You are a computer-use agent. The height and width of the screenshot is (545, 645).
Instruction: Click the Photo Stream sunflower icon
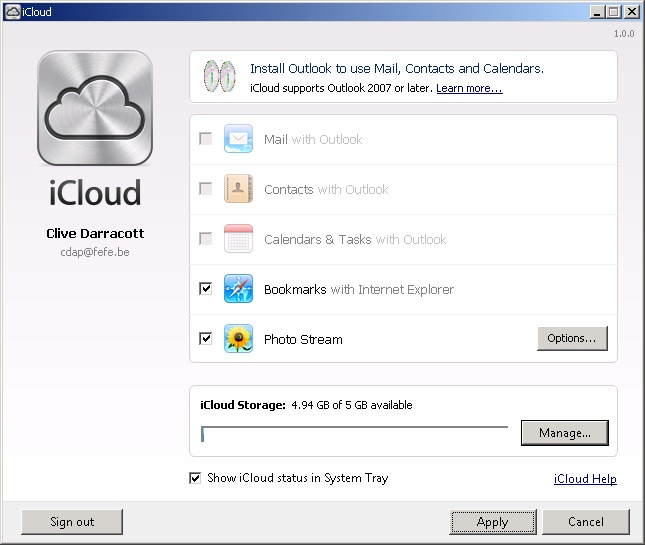(x=238, y=339)
